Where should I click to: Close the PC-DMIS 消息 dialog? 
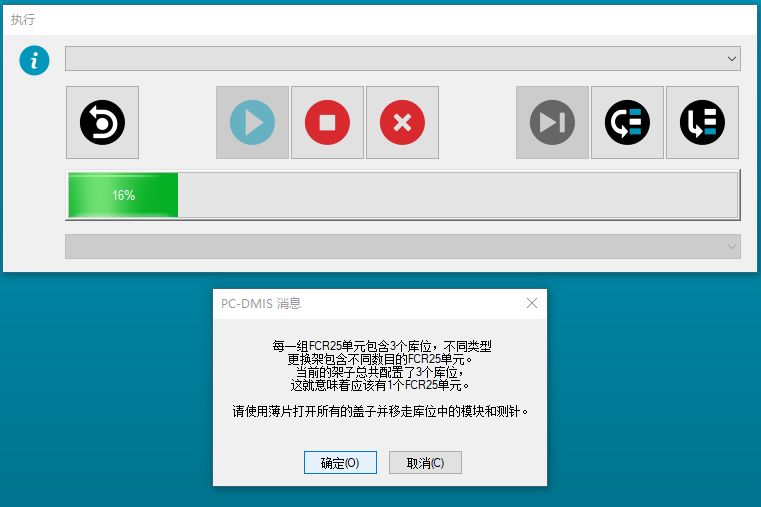[532, 303]
